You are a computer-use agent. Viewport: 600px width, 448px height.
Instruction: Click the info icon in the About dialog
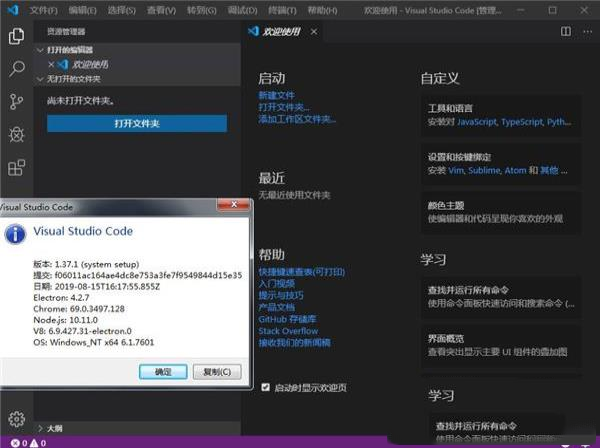tap(15, 234)
